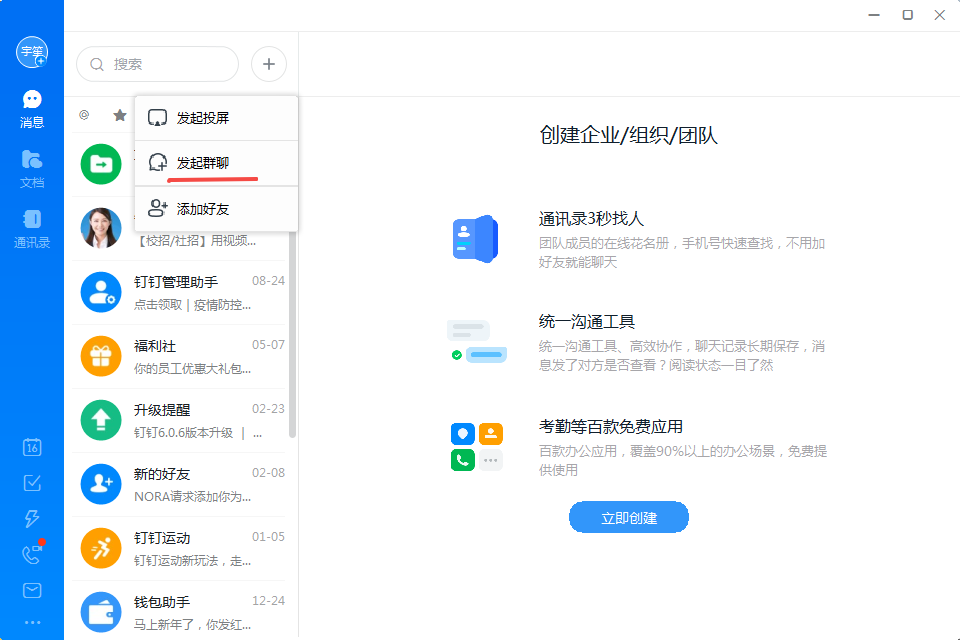Click the plus icon next to search bar
This screenshot has height=640, width=960.
(x=268, y=63)
